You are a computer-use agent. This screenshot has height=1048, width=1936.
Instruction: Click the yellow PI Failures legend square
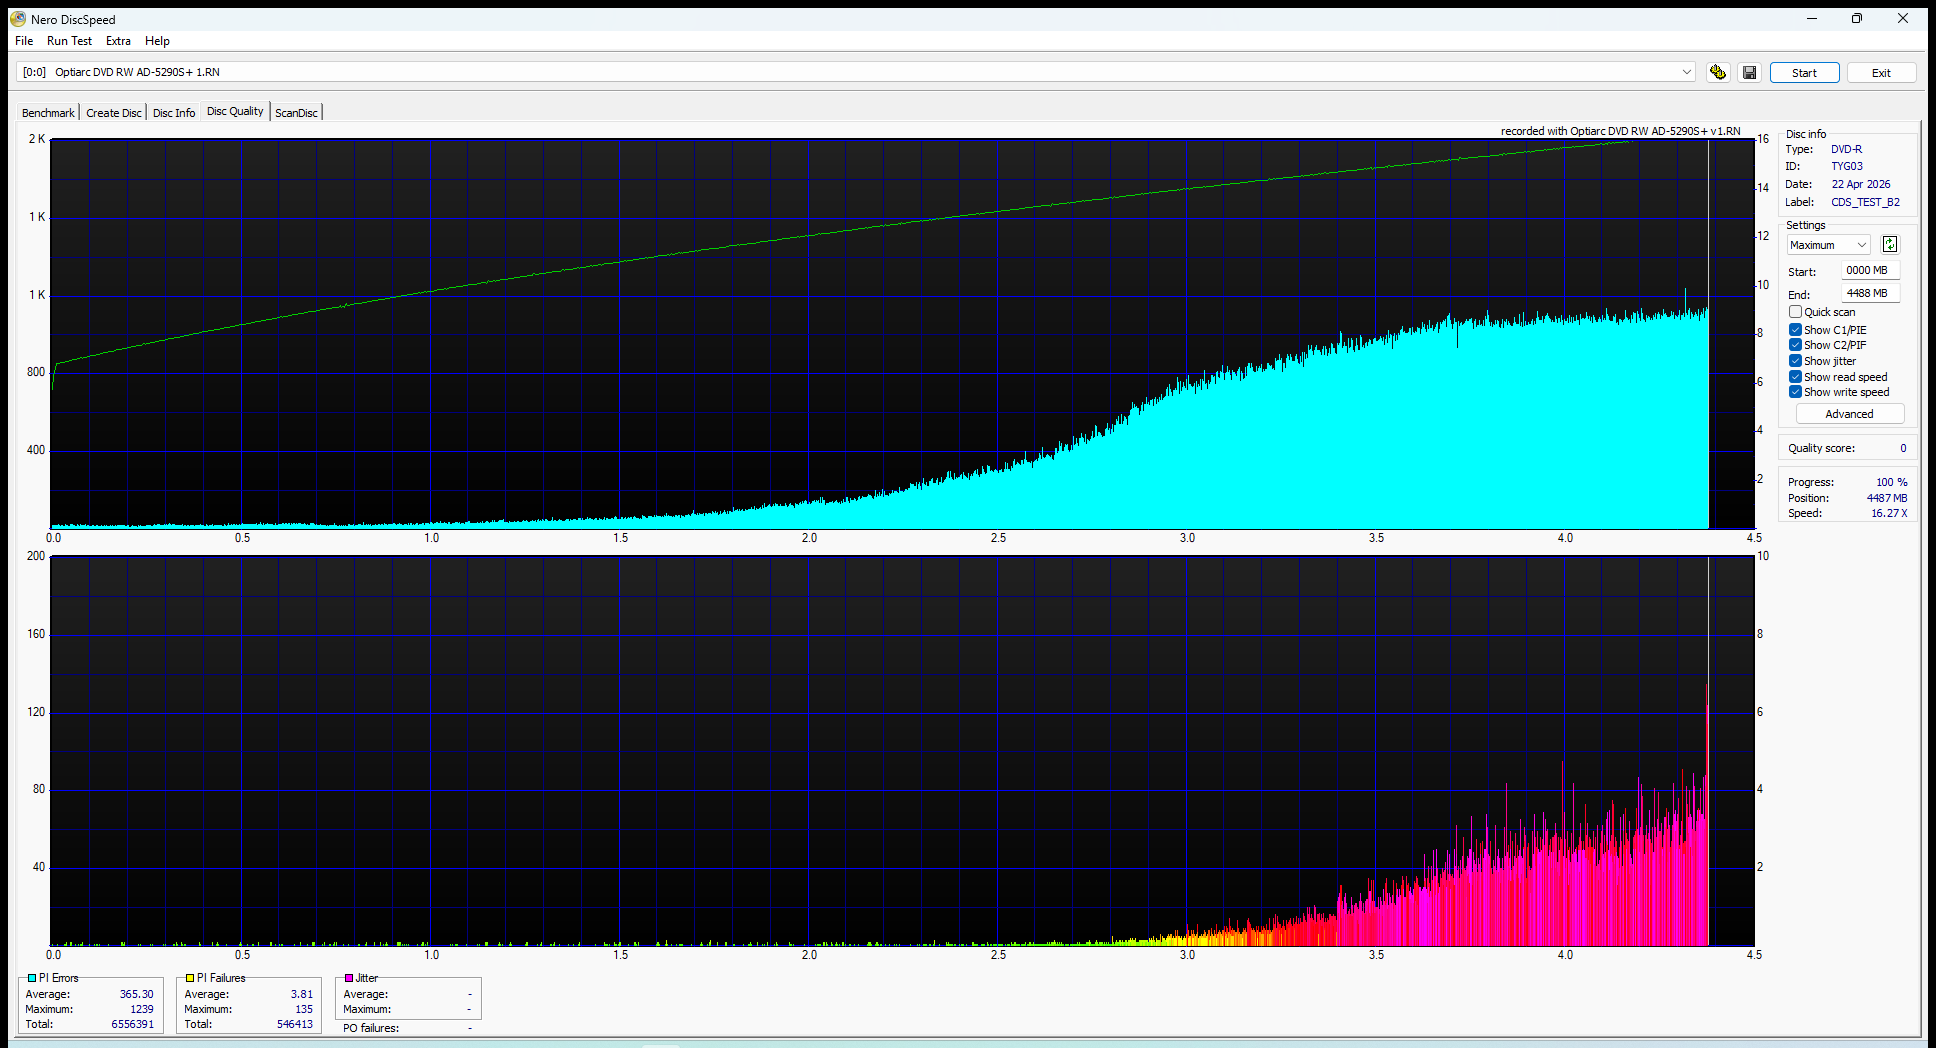[x=190, y=978]
